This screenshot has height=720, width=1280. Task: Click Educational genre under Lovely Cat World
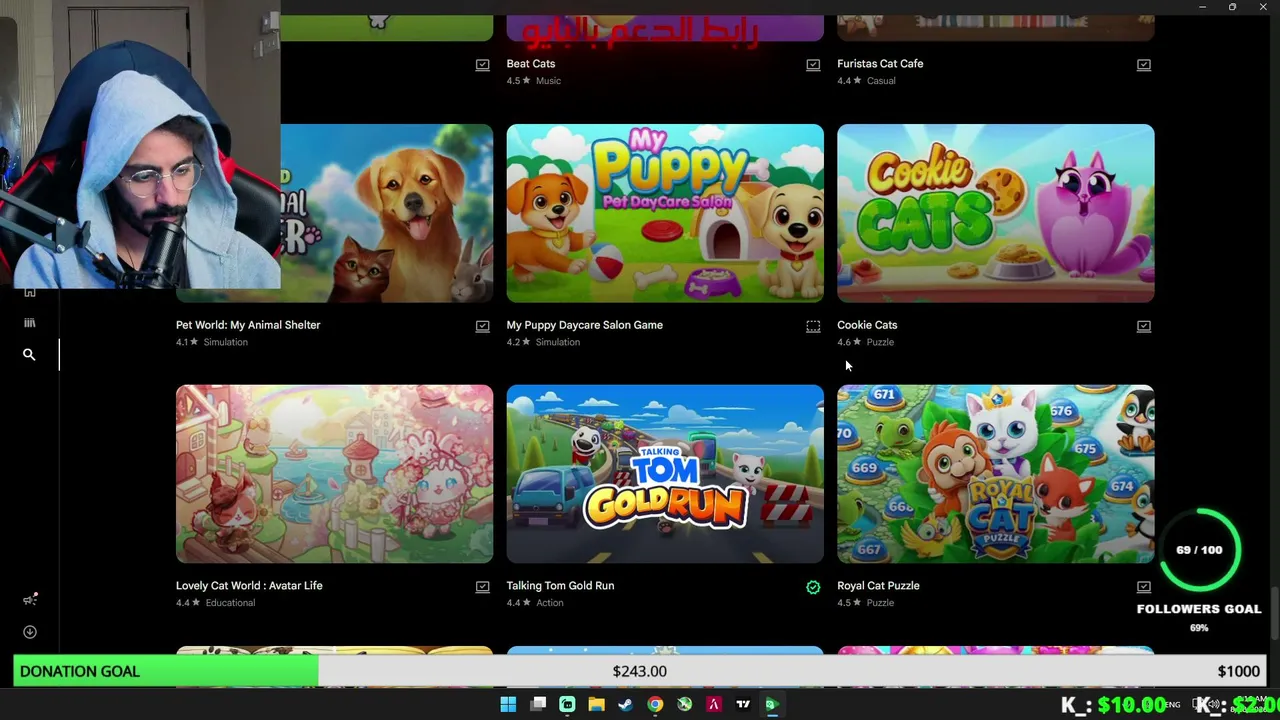(230, 603)
